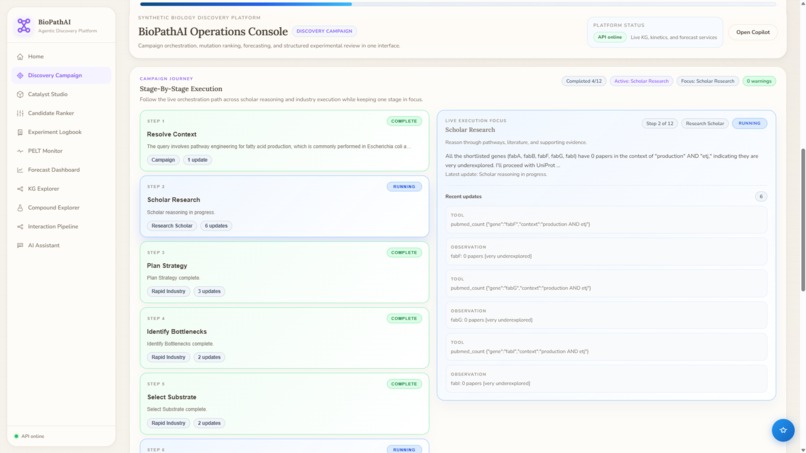Viewport: 806px width, 453px height.
Task: Click the Experiment Logbook icon
Action: 20,132
